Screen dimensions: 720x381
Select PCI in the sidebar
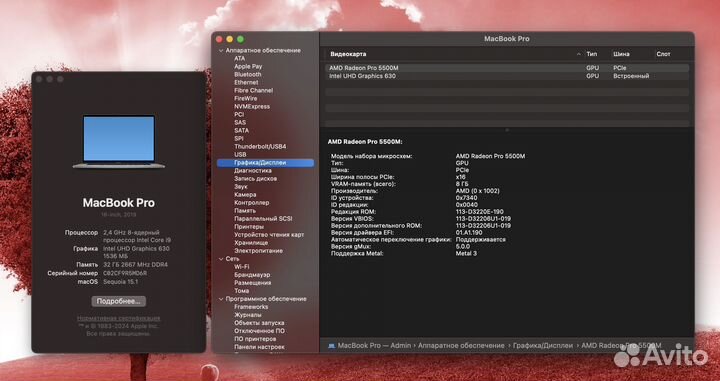click(x=239, y=114)
